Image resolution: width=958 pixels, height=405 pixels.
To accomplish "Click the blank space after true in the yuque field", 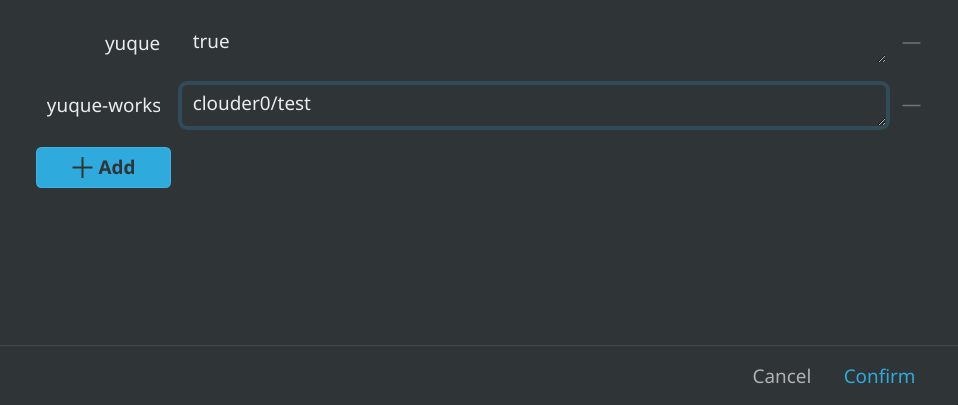I will pyautogui.click(x=550, y=42).
